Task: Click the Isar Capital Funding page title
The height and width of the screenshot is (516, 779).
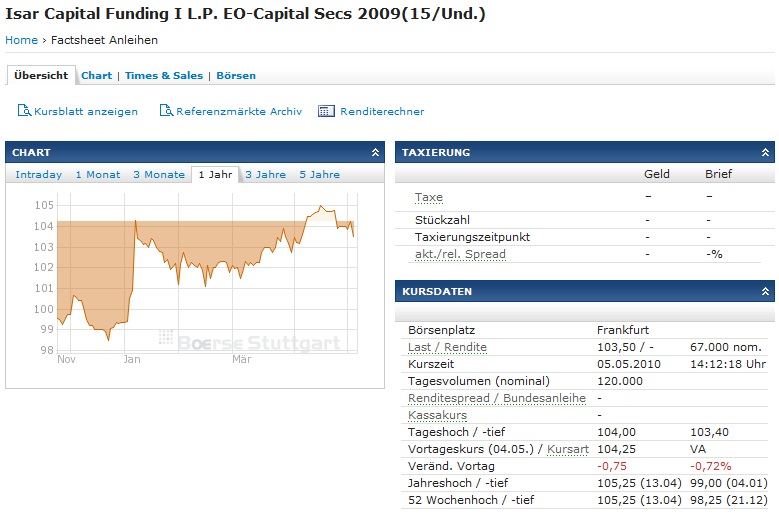Action: click(245, 14)
